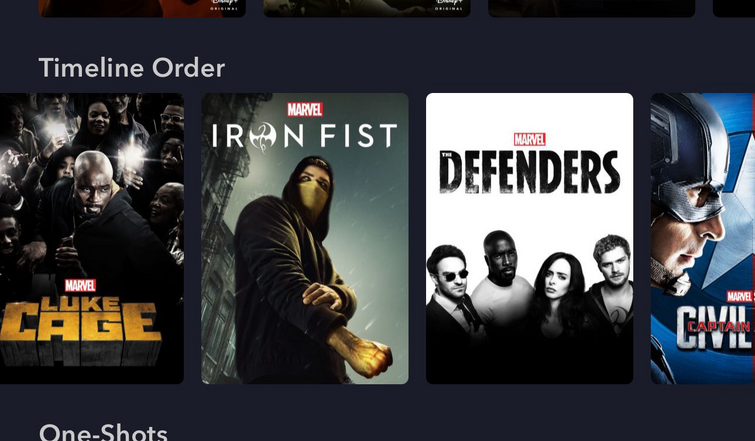Screen dimensions: 755x441
Task: Click the Marvel logo on Civil War poster
Action: tap(740, 296)
